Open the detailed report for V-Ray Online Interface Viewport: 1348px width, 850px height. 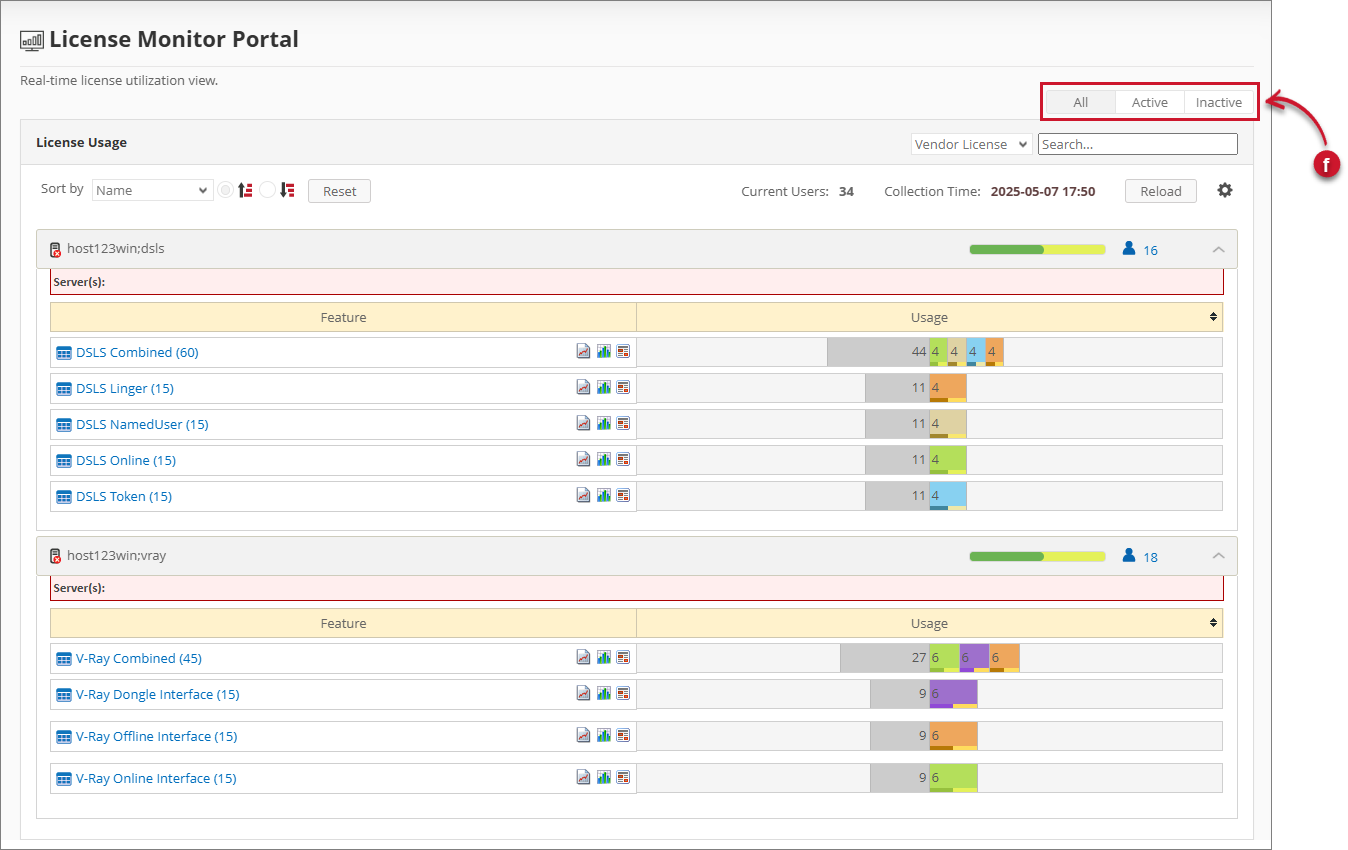click(x=623, y=777)
